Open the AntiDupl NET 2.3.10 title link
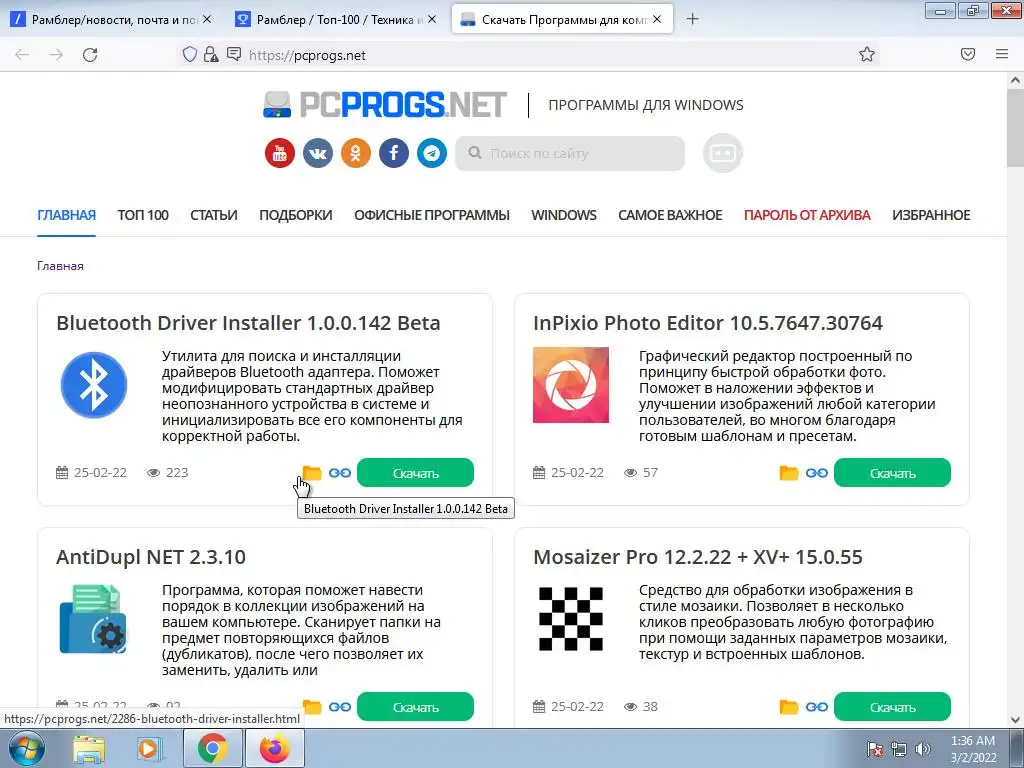Screen dimensions: 1024x768 click(x=151, y=557)
